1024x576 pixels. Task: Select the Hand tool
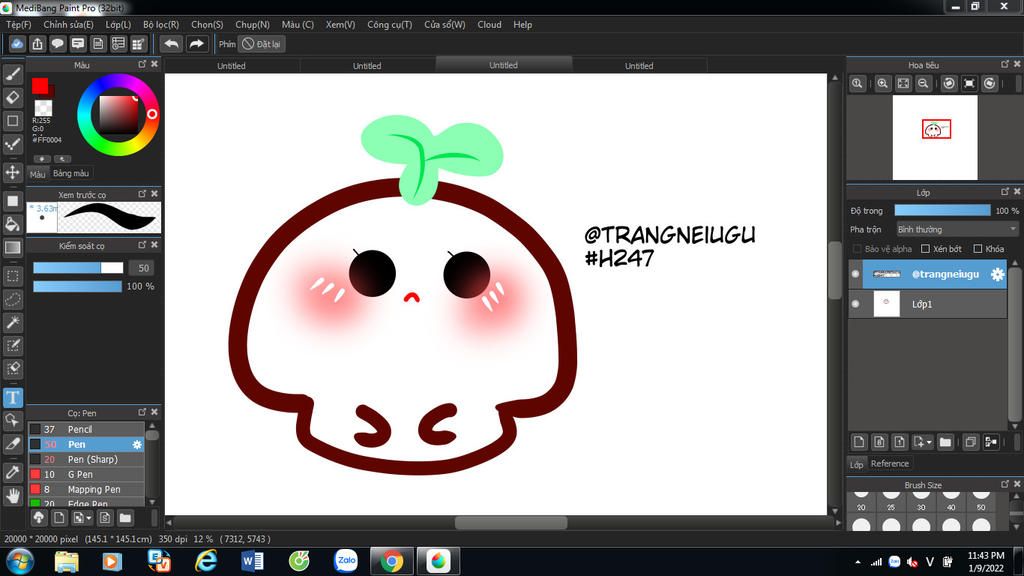coord(12,496)
